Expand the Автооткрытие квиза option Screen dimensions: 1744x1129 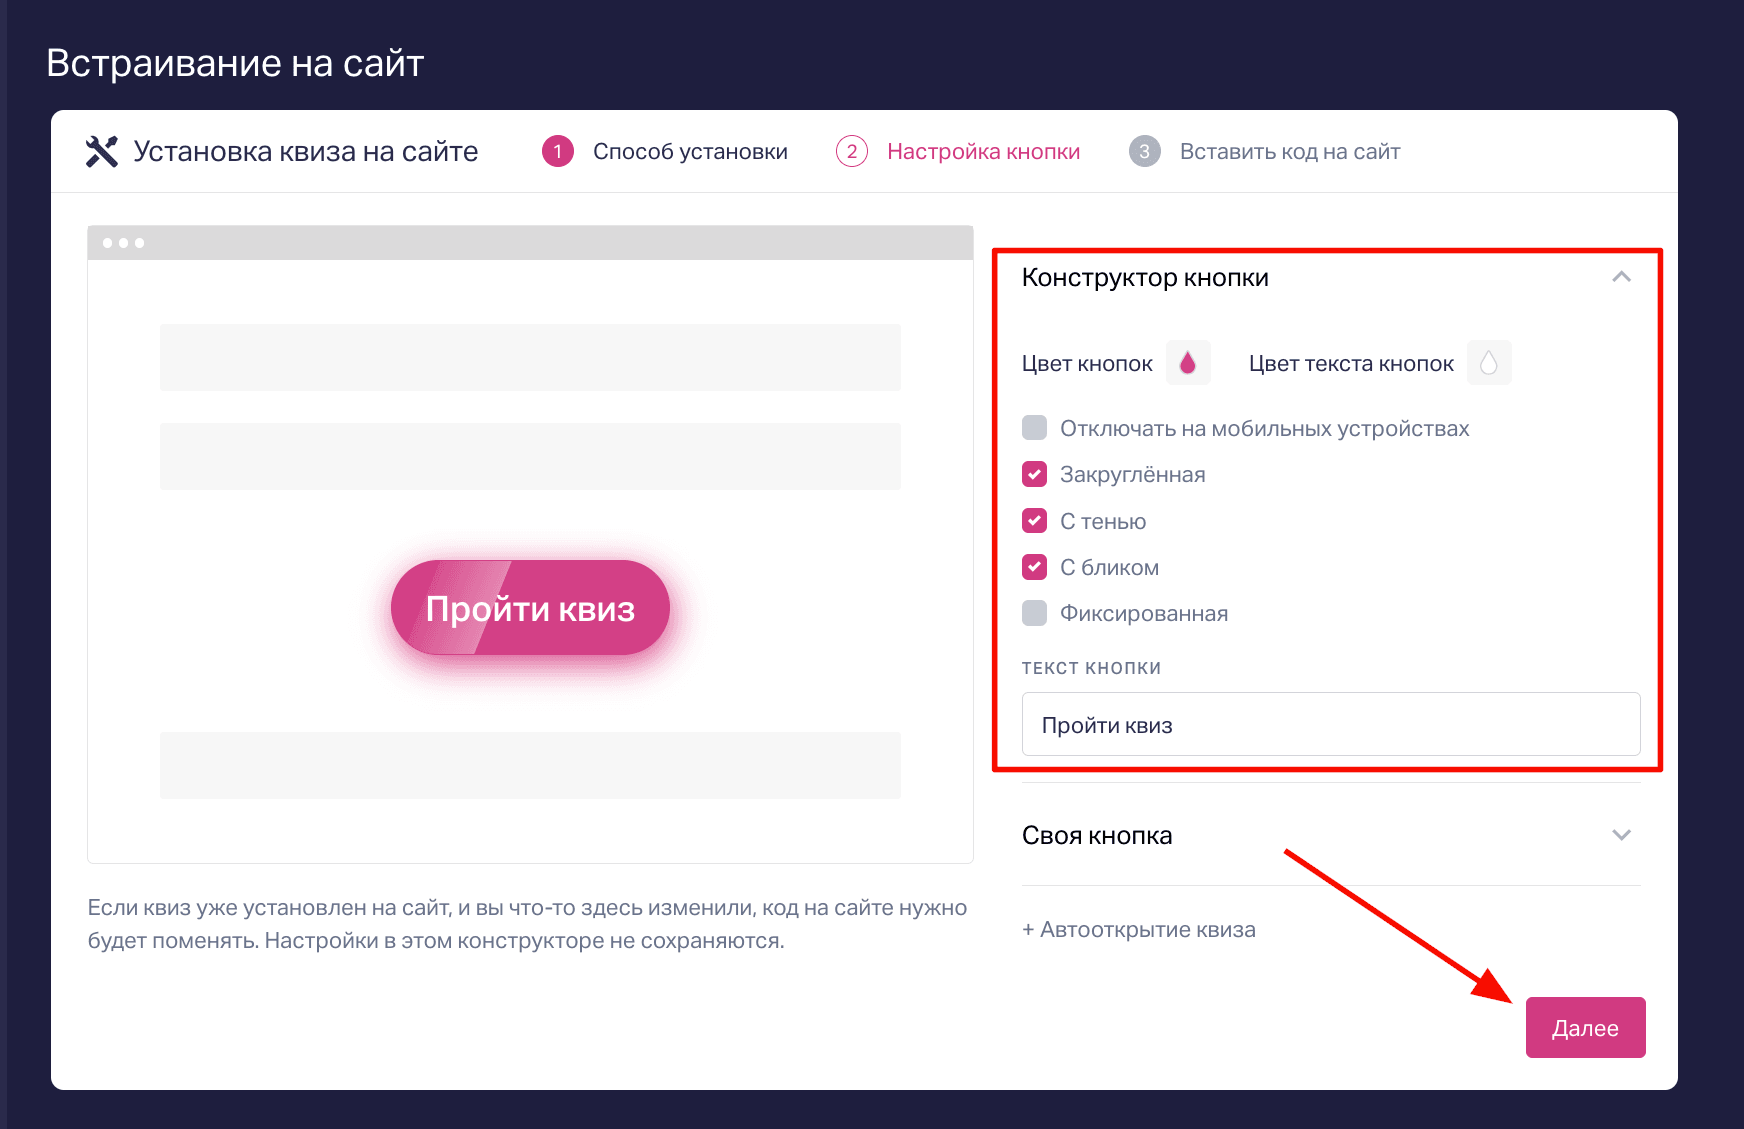(x=1139, y=930)
